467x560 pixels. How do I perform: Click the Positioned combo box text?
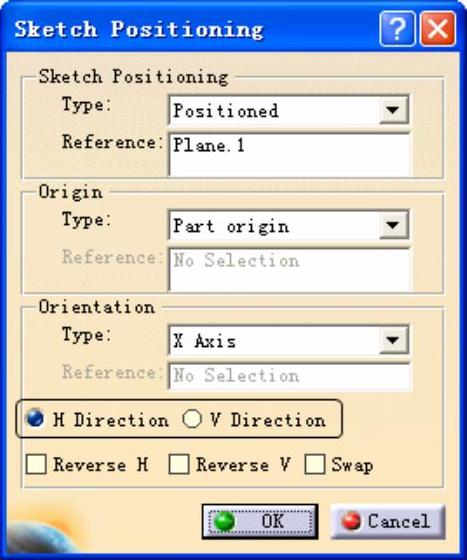[226, 111]
